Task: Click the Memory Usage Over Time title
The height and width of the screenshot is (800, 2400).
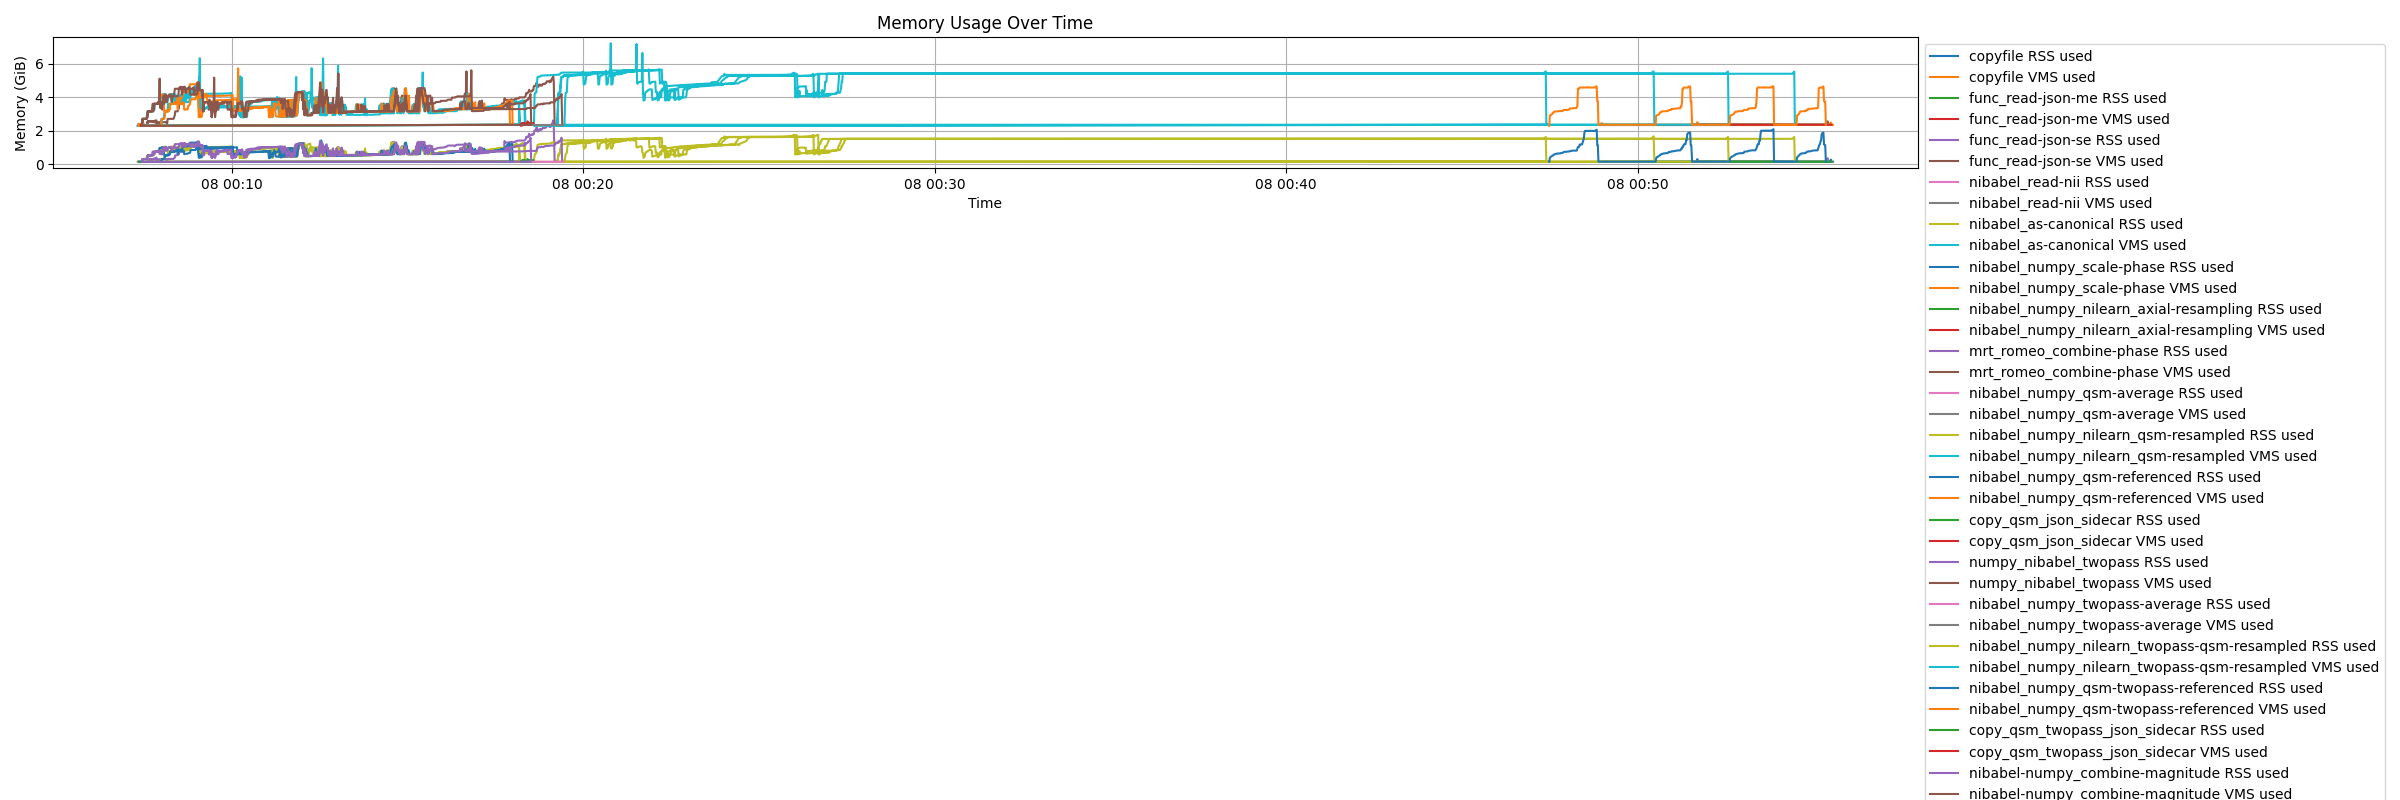Action: tap(984, 23)
